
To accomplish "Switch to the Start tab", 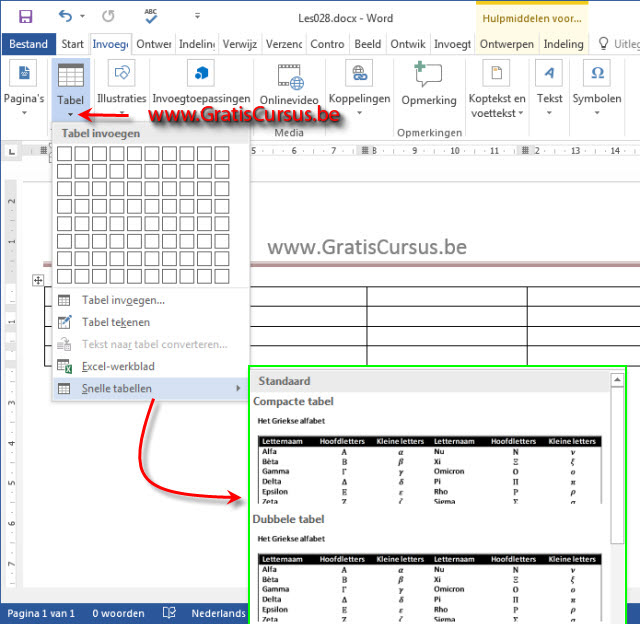I will tap(72, 44).
